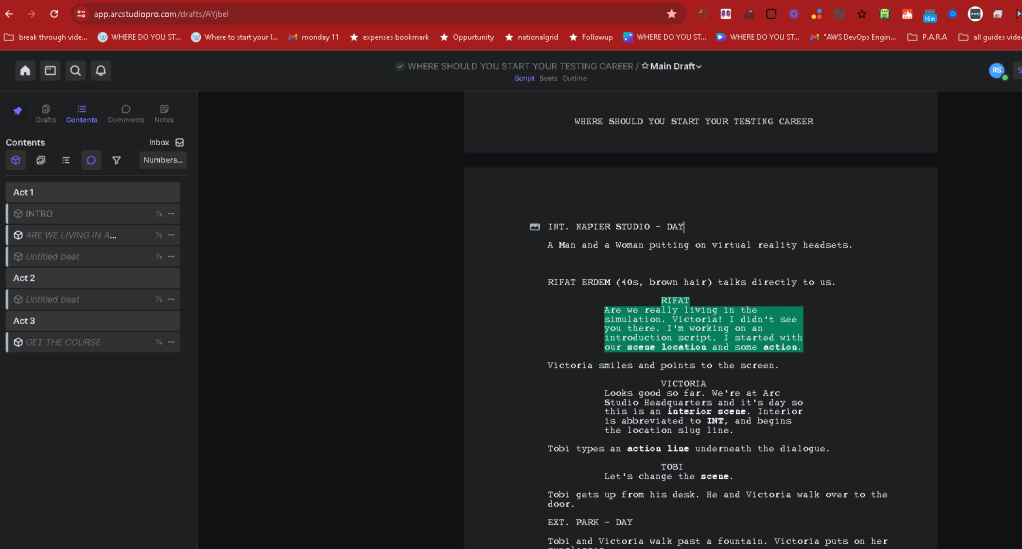Bookmark this page with the star
This screenshot has height=549, width=1022.
point(671,14)
